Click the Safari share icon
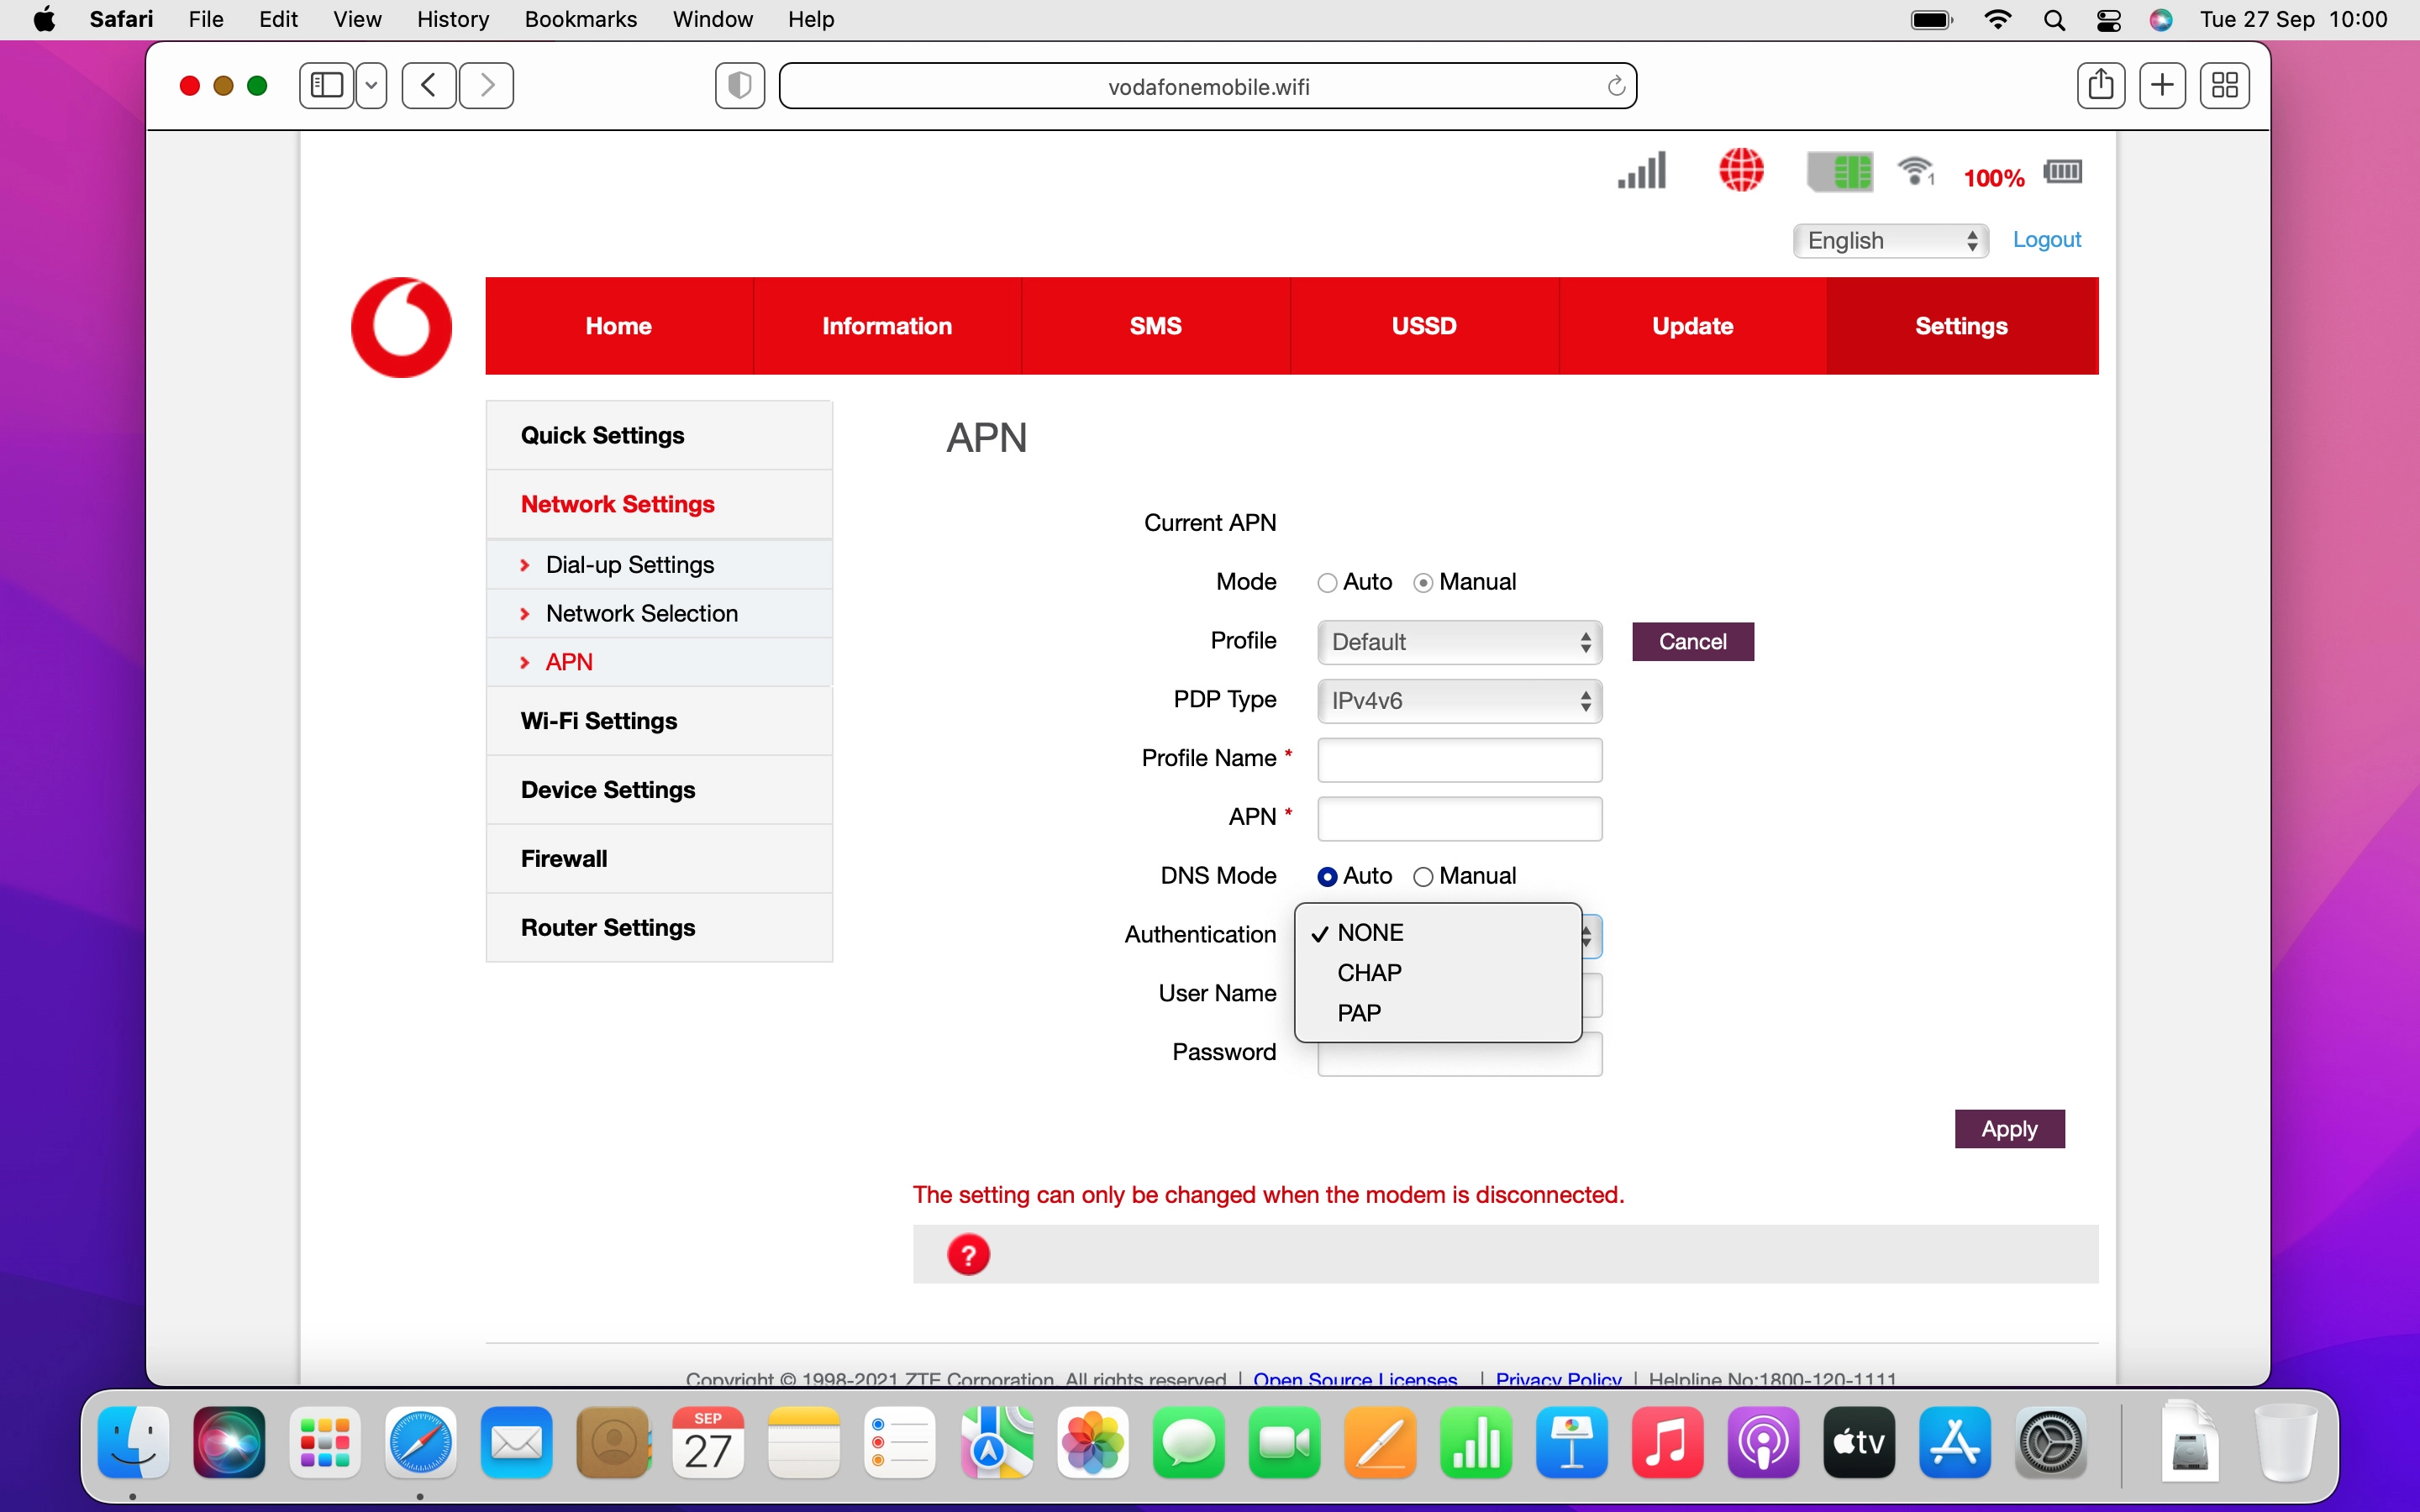 click(x=2100, y=85)
